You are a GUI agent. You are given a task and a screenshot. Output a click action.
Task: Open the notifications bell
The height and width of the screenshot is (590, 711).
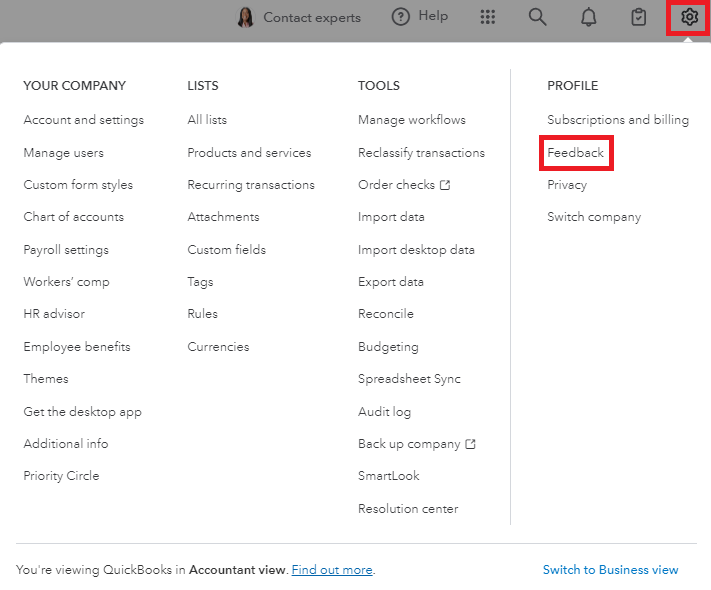click(589, 17)
